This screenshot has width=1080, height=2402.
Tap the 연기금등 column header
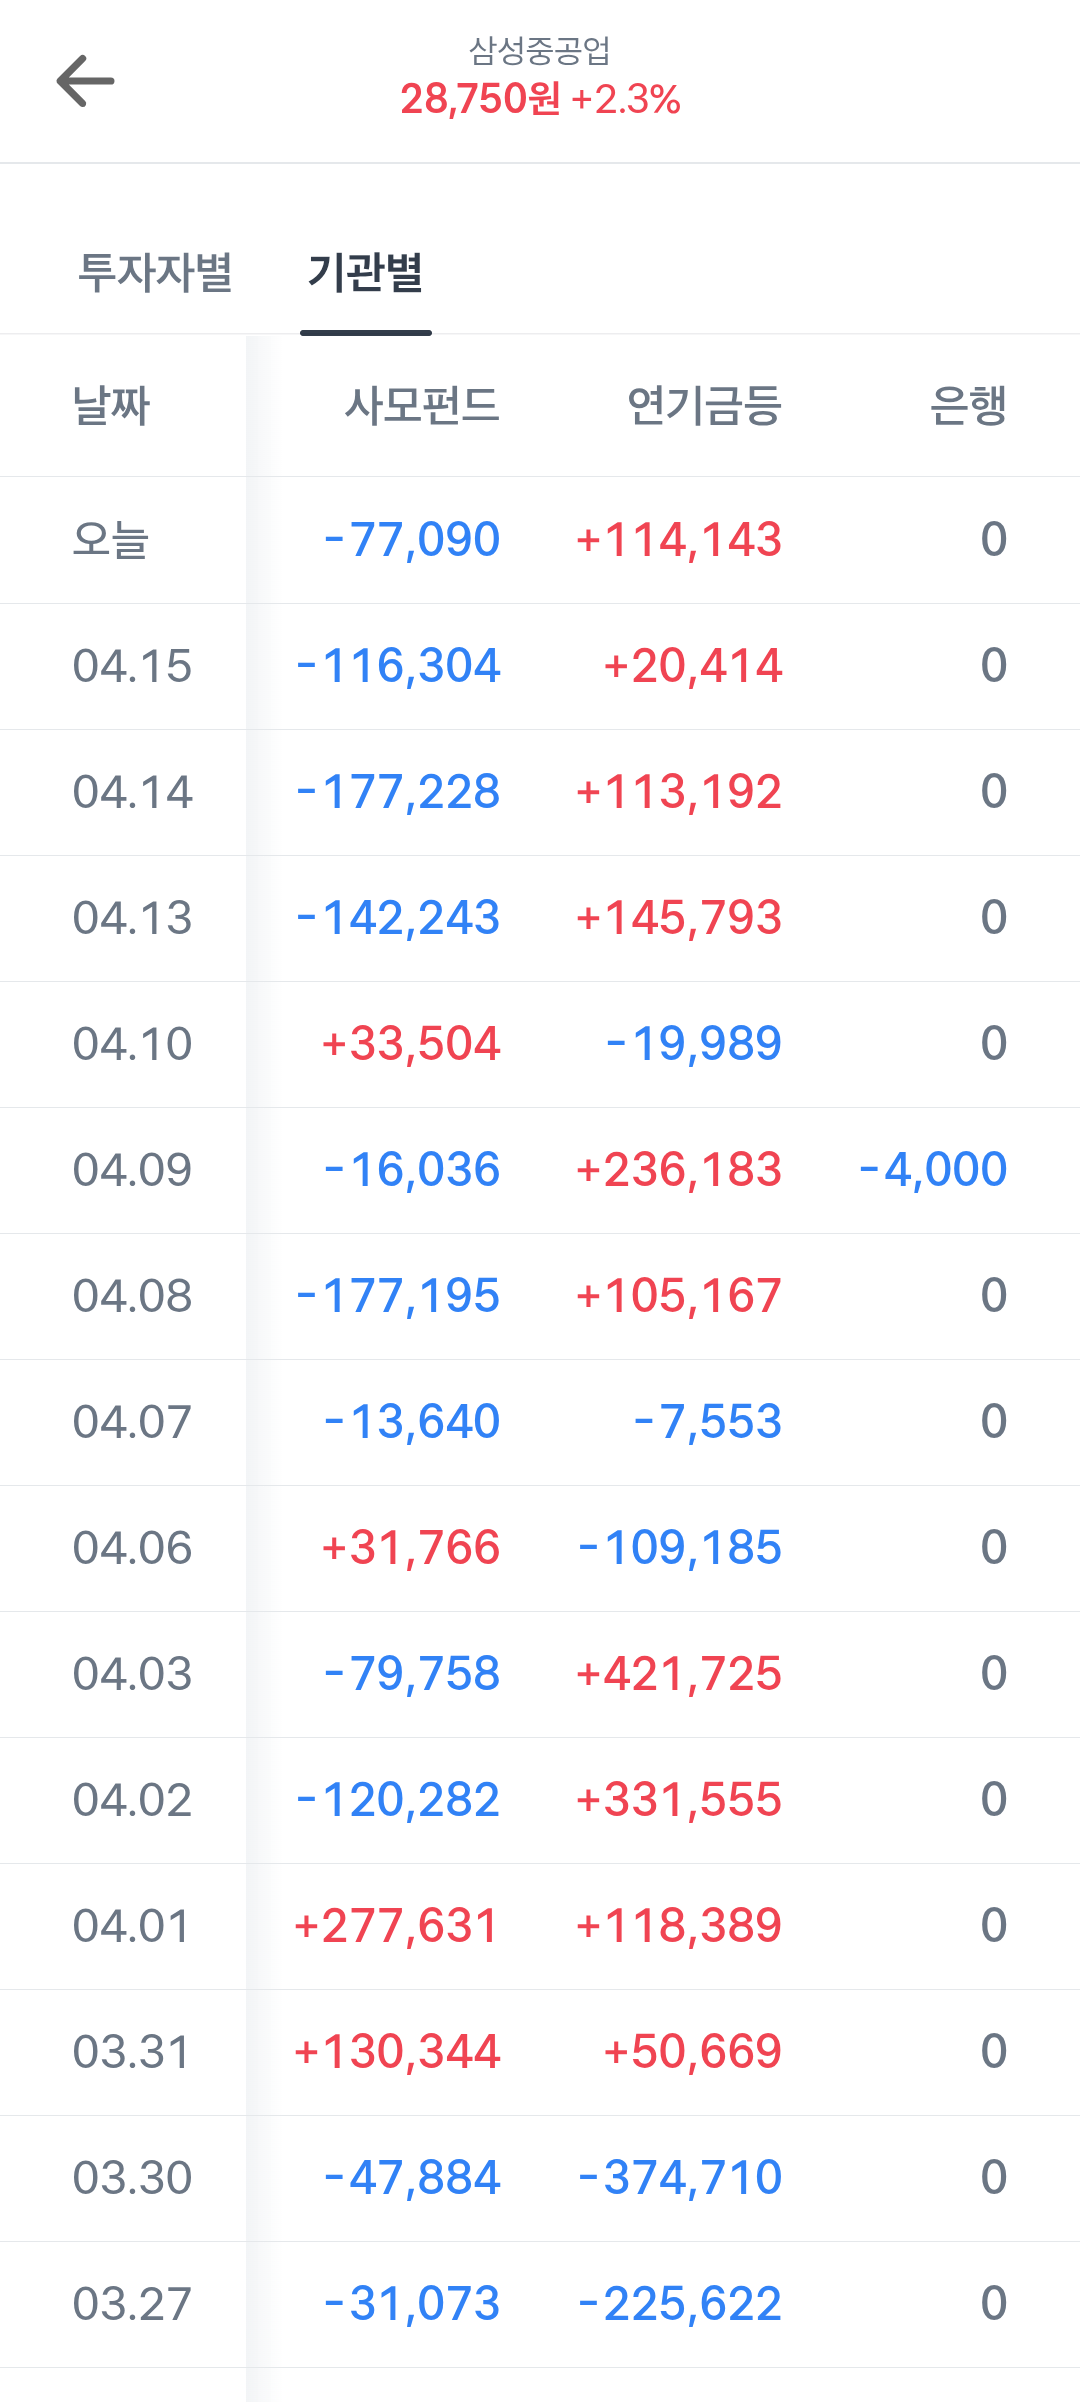[704, 406]
